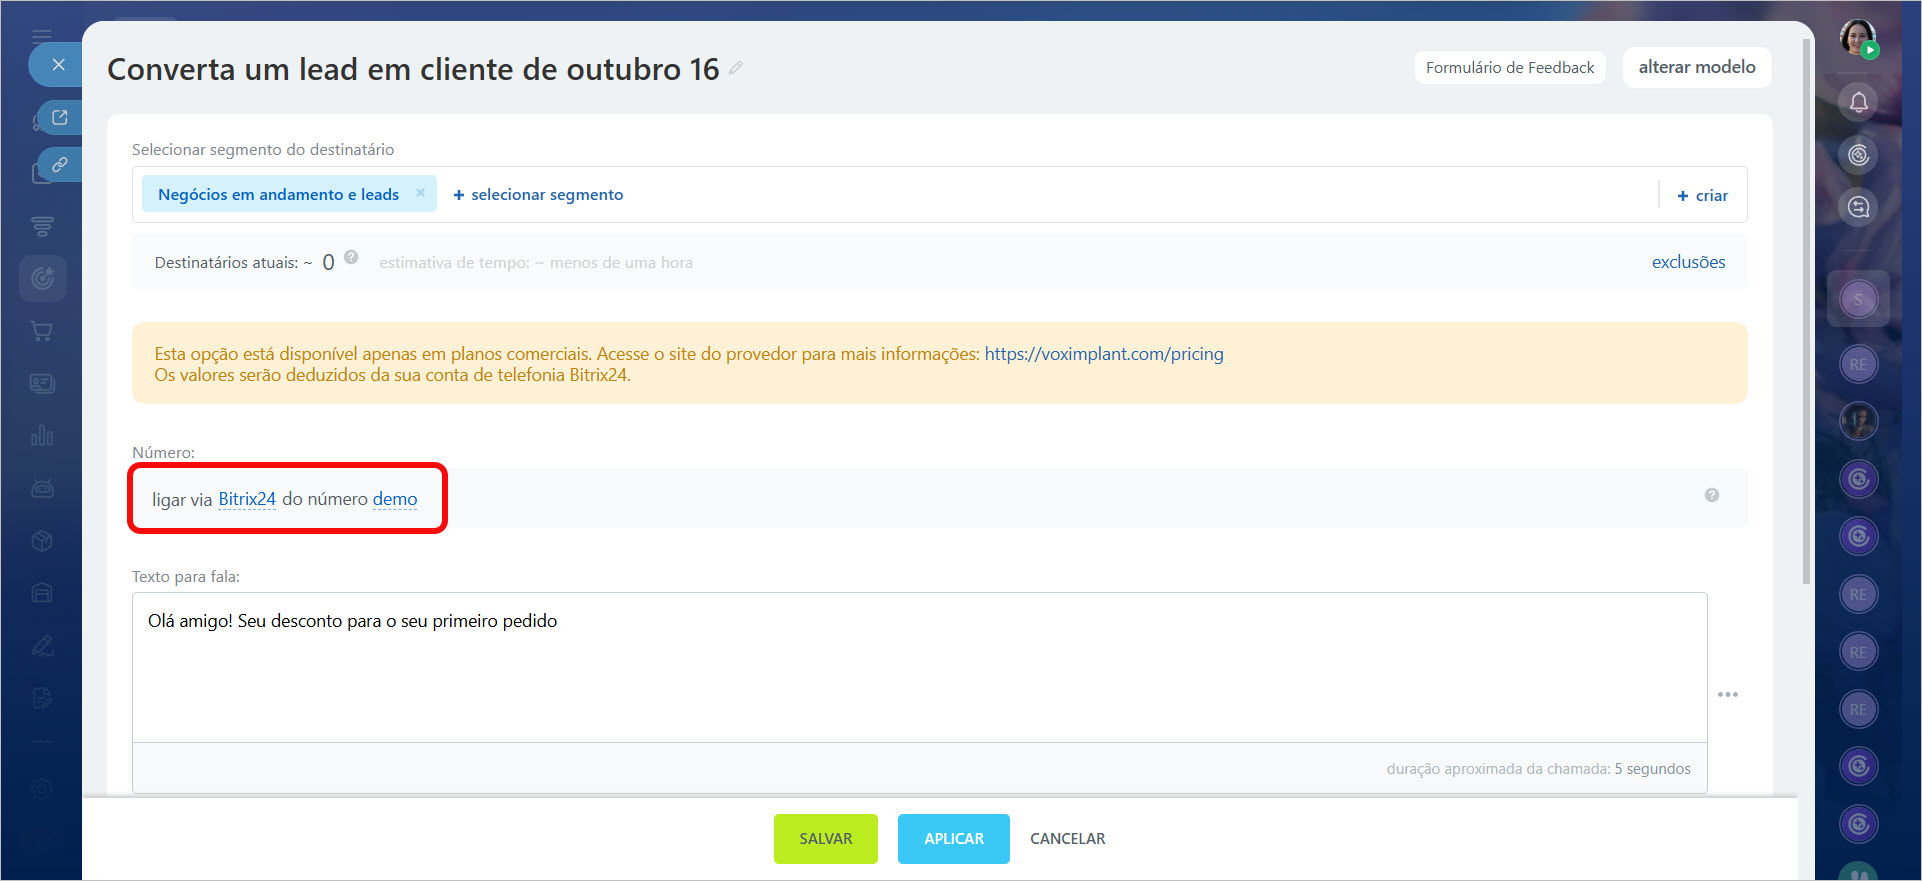Copy link using chain icon
This screenshot has height=881, width=1922.
[x=60, y=164]
